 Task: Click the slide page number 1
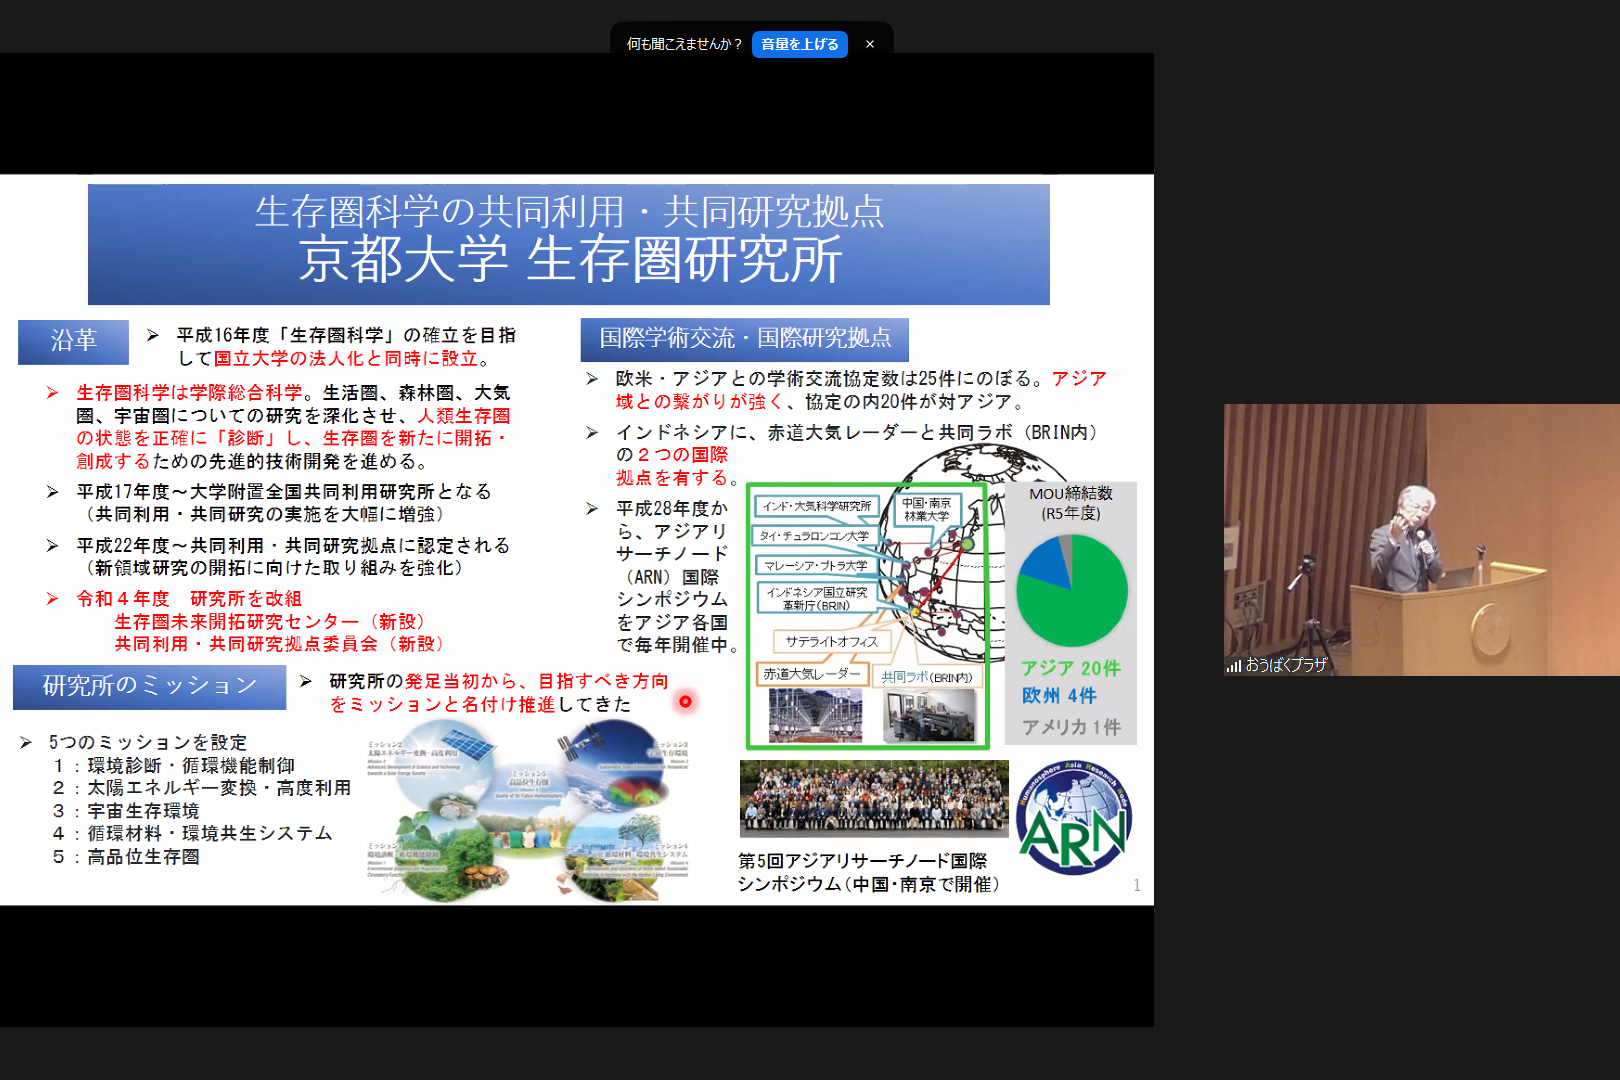[x=1137, y=885]
